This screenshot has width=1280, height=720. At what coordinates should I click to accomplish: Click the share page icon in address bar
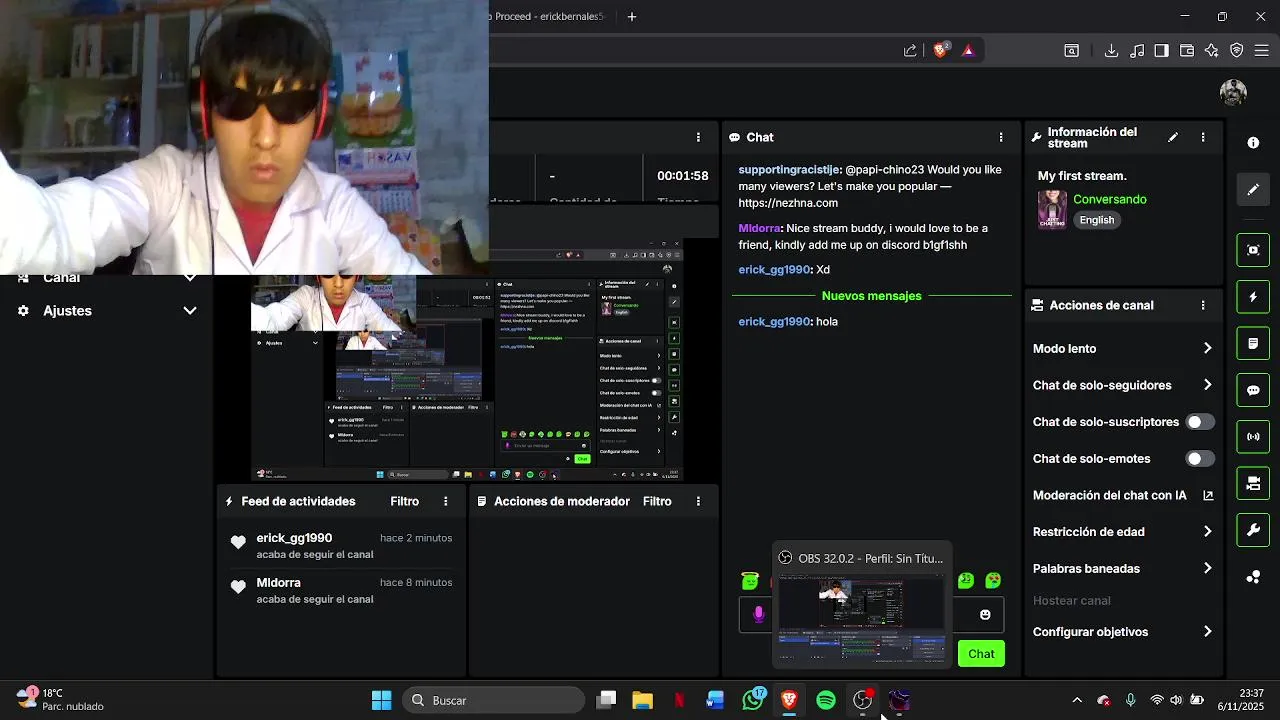(910, 50)
